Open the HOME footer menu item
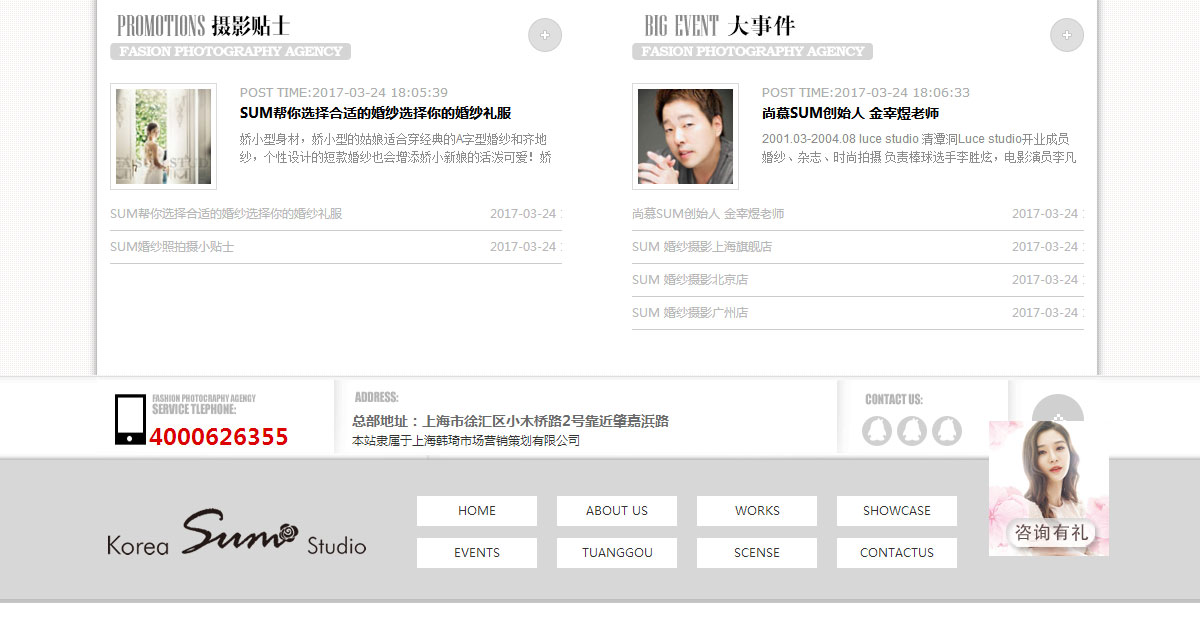Viewport: 1200px width, 633px height. pyautogui.click(x=477, y=511)
